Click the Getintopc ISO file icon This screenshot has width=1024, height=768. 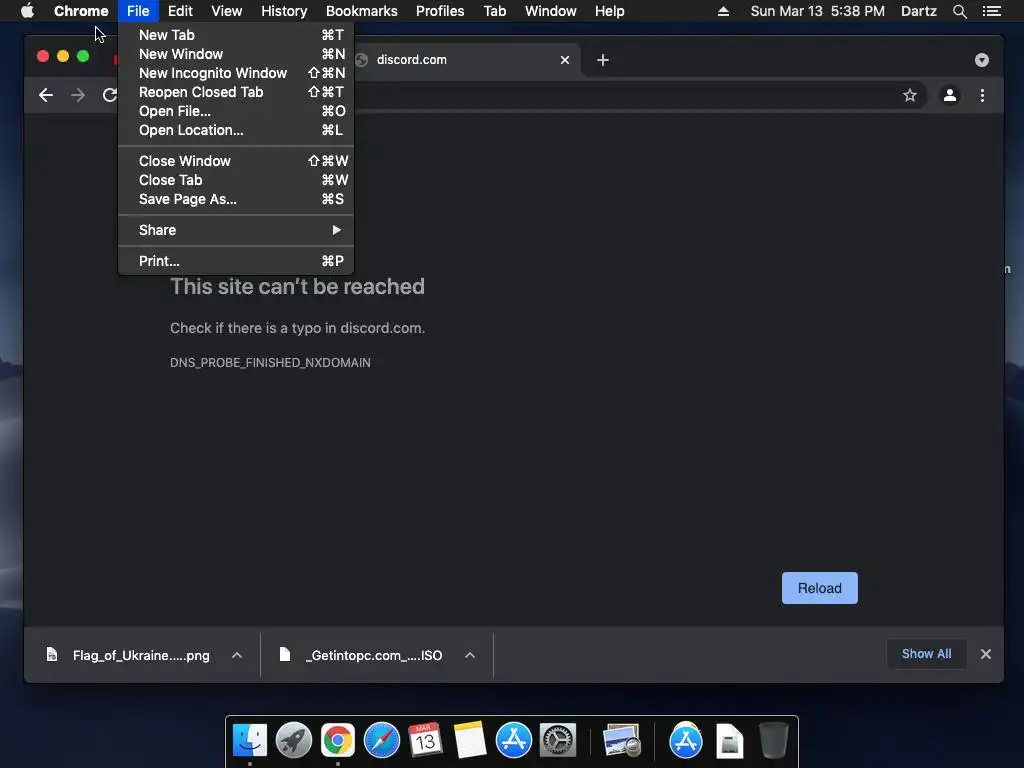pyautogui.click(x=284, y=654)
